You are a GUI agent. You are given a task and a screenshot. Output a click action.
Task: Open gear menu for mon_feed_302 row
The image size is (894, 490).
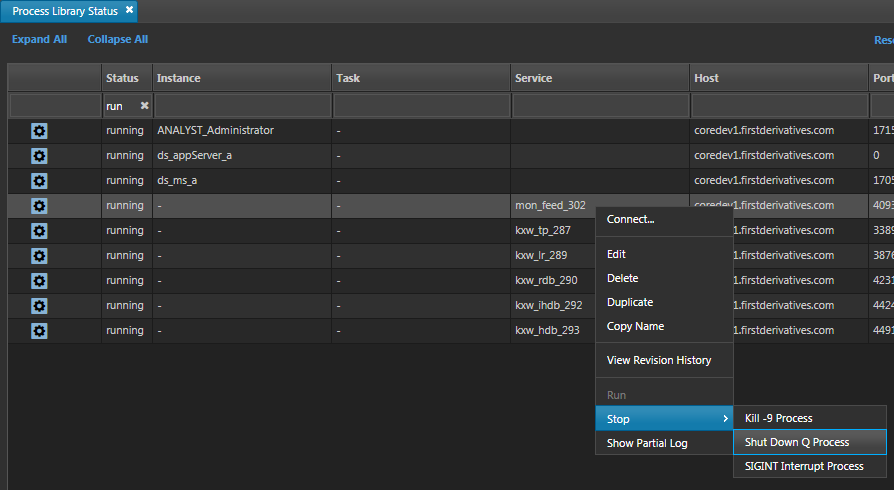point(39,206)
